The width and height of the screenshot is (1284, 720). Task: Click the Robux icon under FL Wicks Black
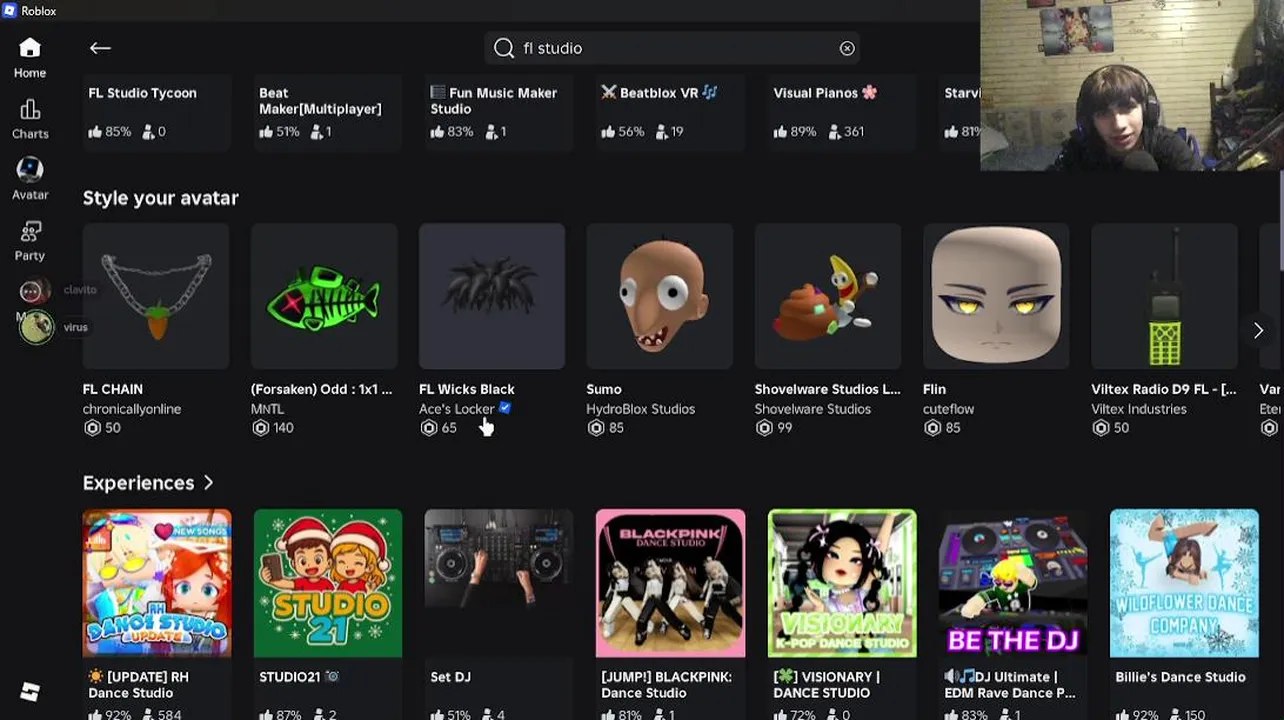[428, 427]
